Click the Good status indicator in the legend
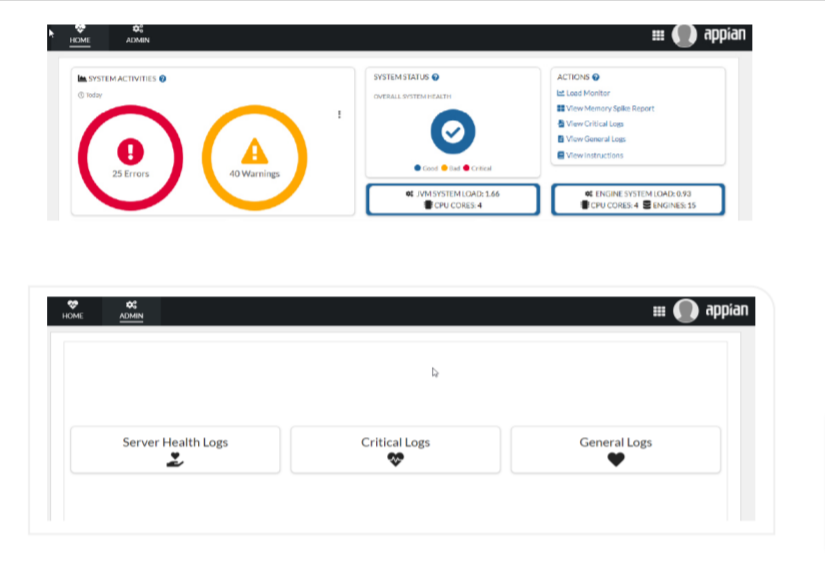Screen dimensions: 825x577 (x=417, y=166)
